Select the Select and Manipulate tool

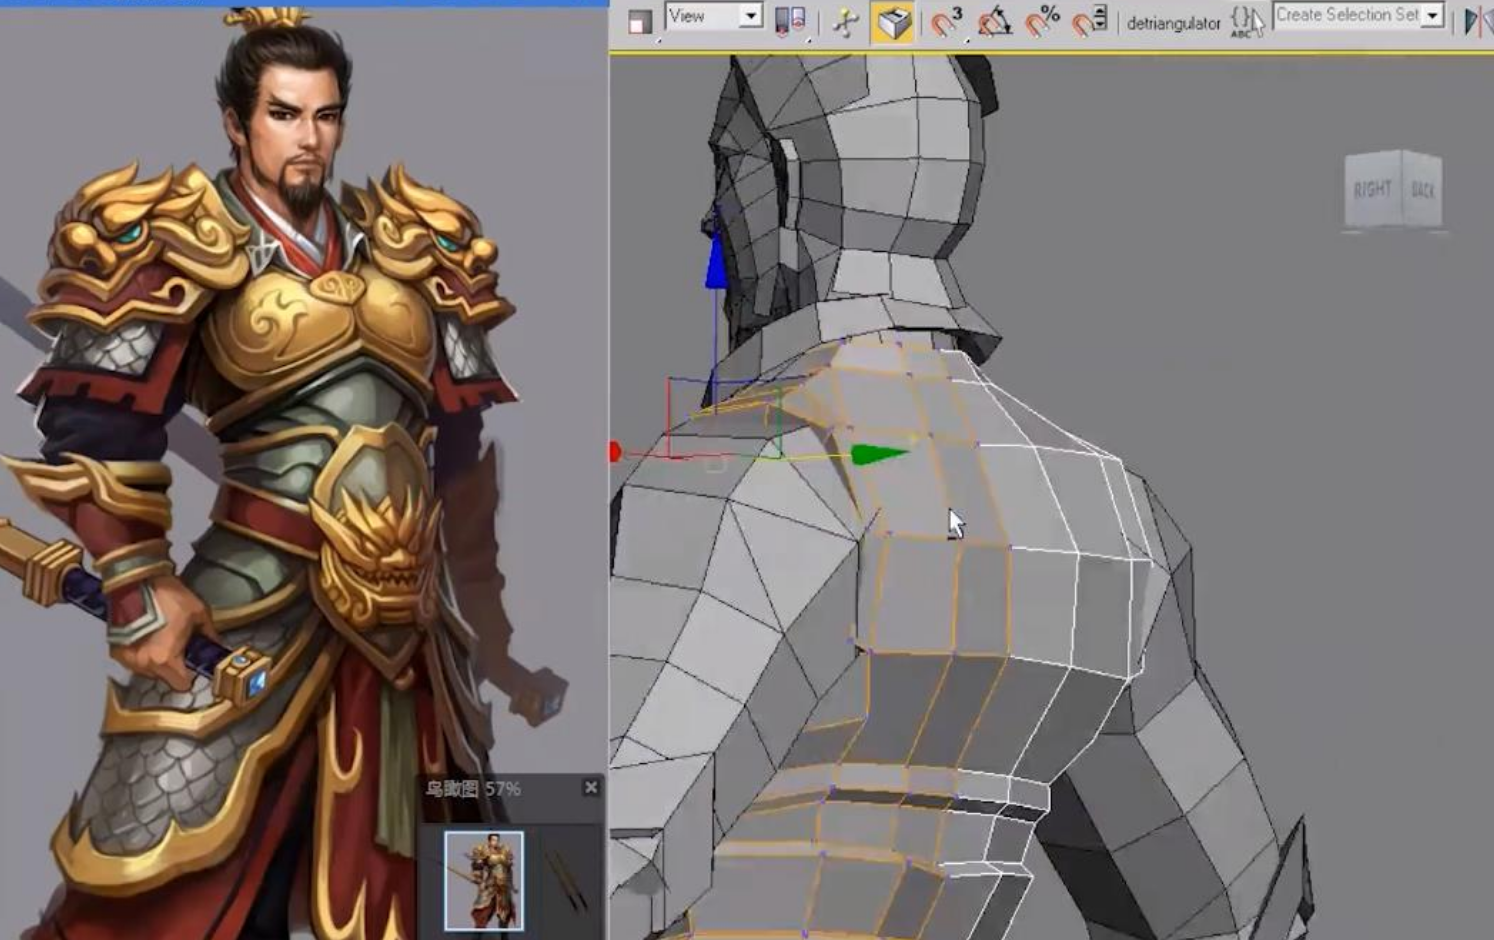pos(846,21)
